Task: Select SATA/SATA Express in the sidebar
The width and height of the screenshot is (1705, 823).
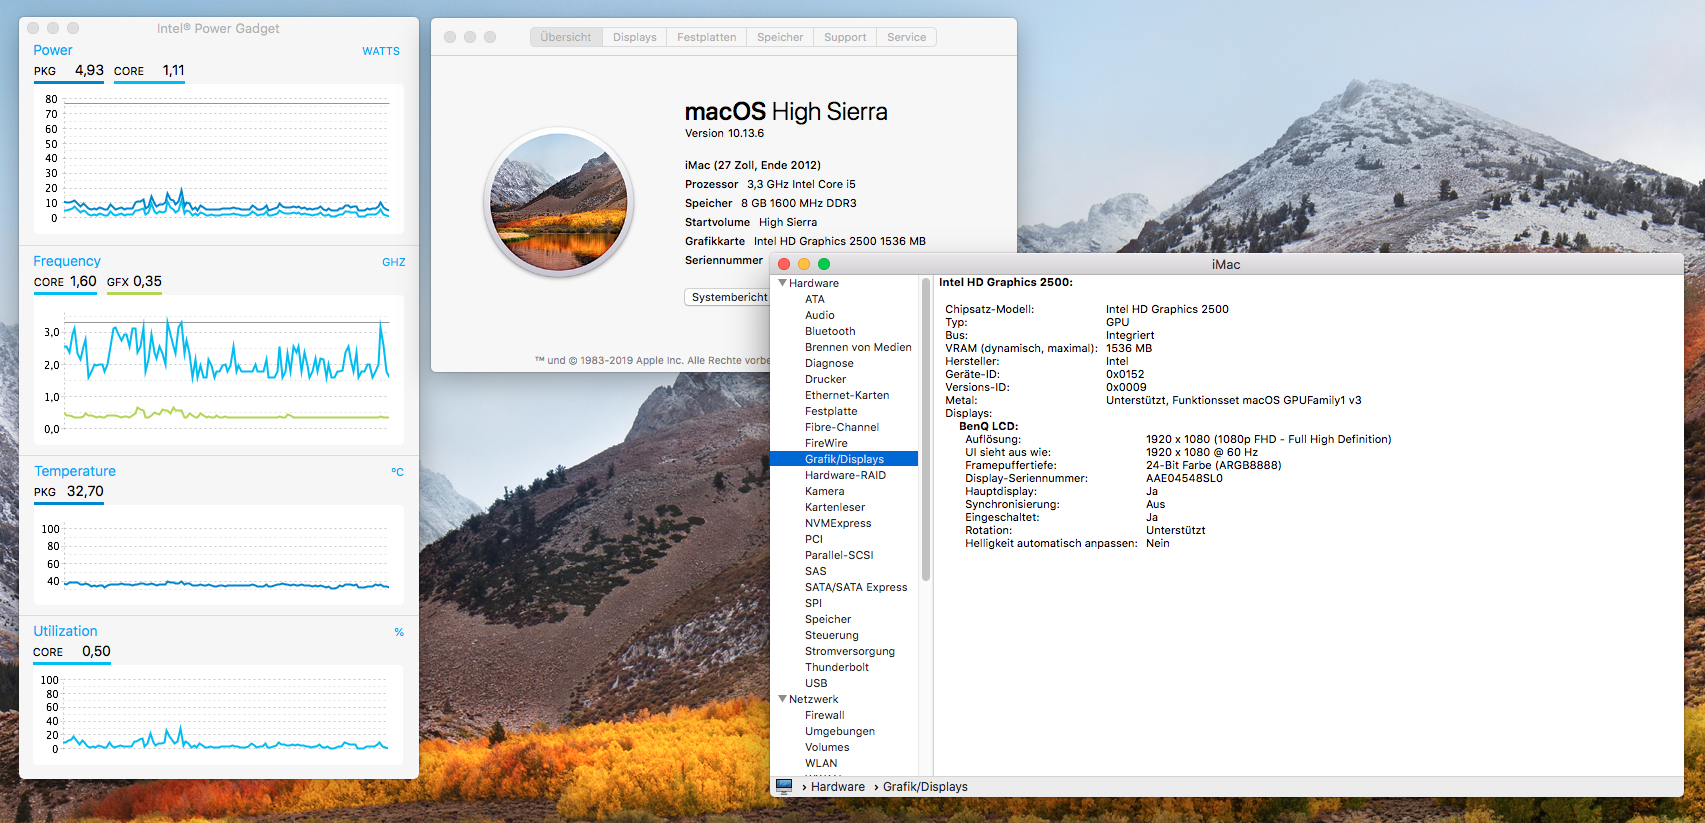Action: pyautogui.click(x=856, y=587)
